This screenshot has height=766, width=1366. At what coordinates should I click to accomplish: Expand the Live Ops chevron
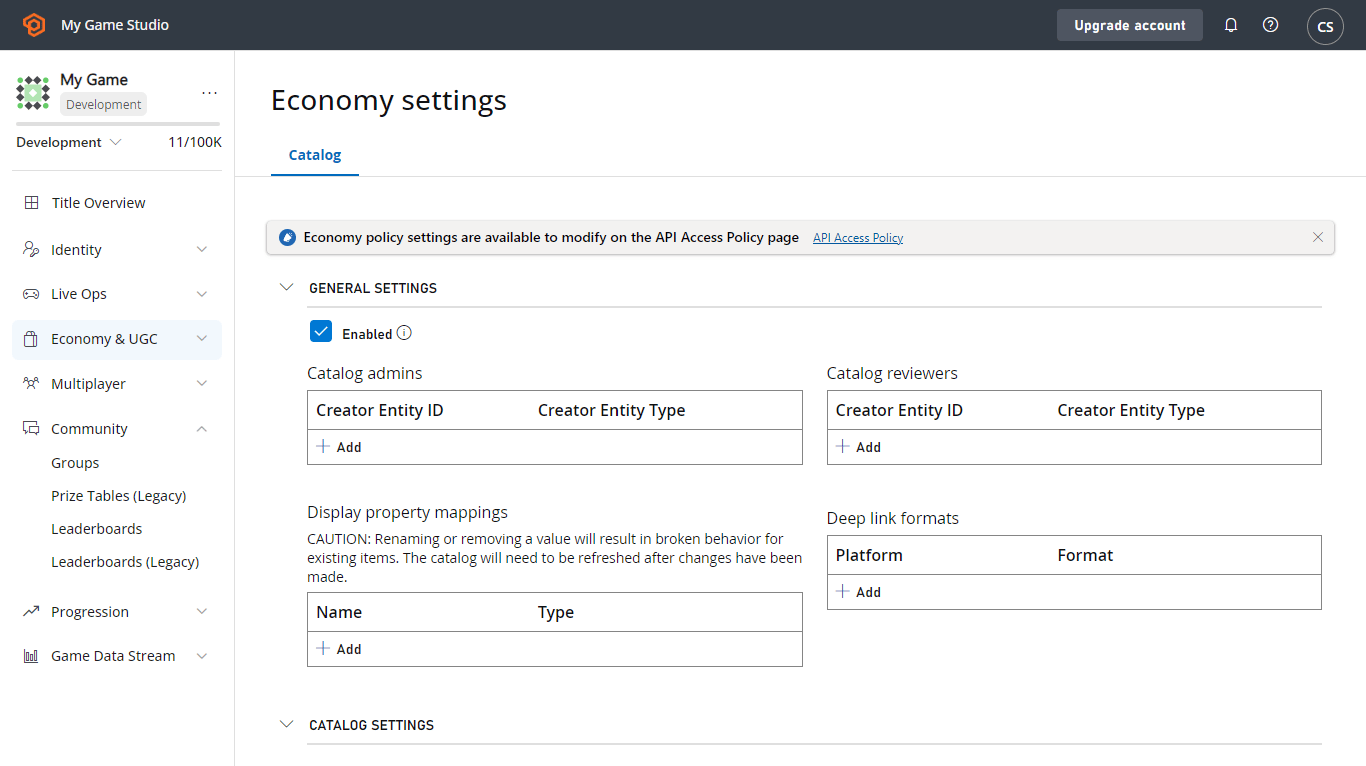coord(202,294)
